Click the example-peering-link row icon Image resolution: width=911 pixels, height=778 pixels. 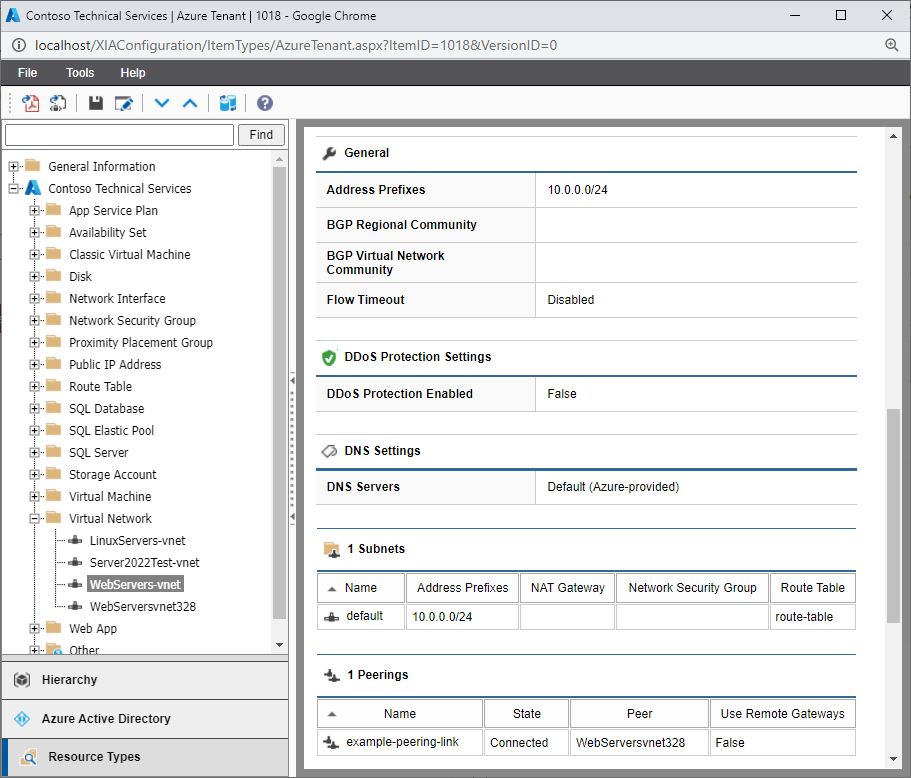click(x=331, y=743)
